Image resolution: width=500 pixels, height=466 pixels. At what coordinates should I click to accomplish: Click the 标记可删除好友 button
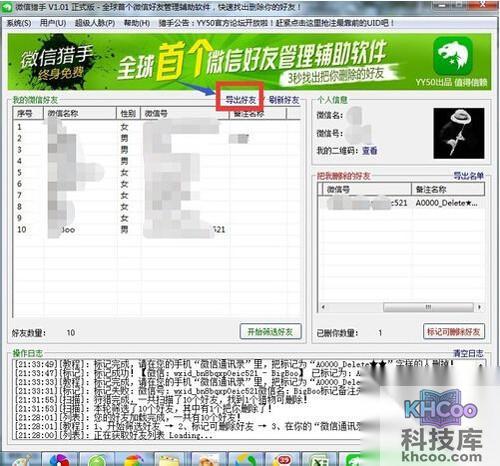click(x=454, y=332)
